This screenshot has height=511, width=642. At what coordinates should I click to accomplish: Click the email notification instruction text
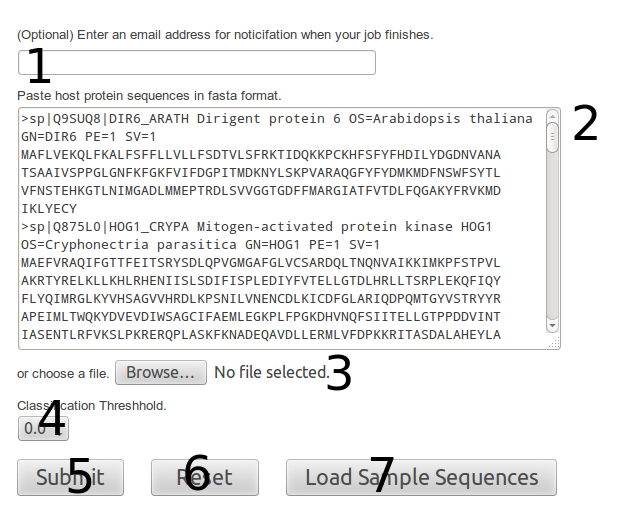pos(225,35)
